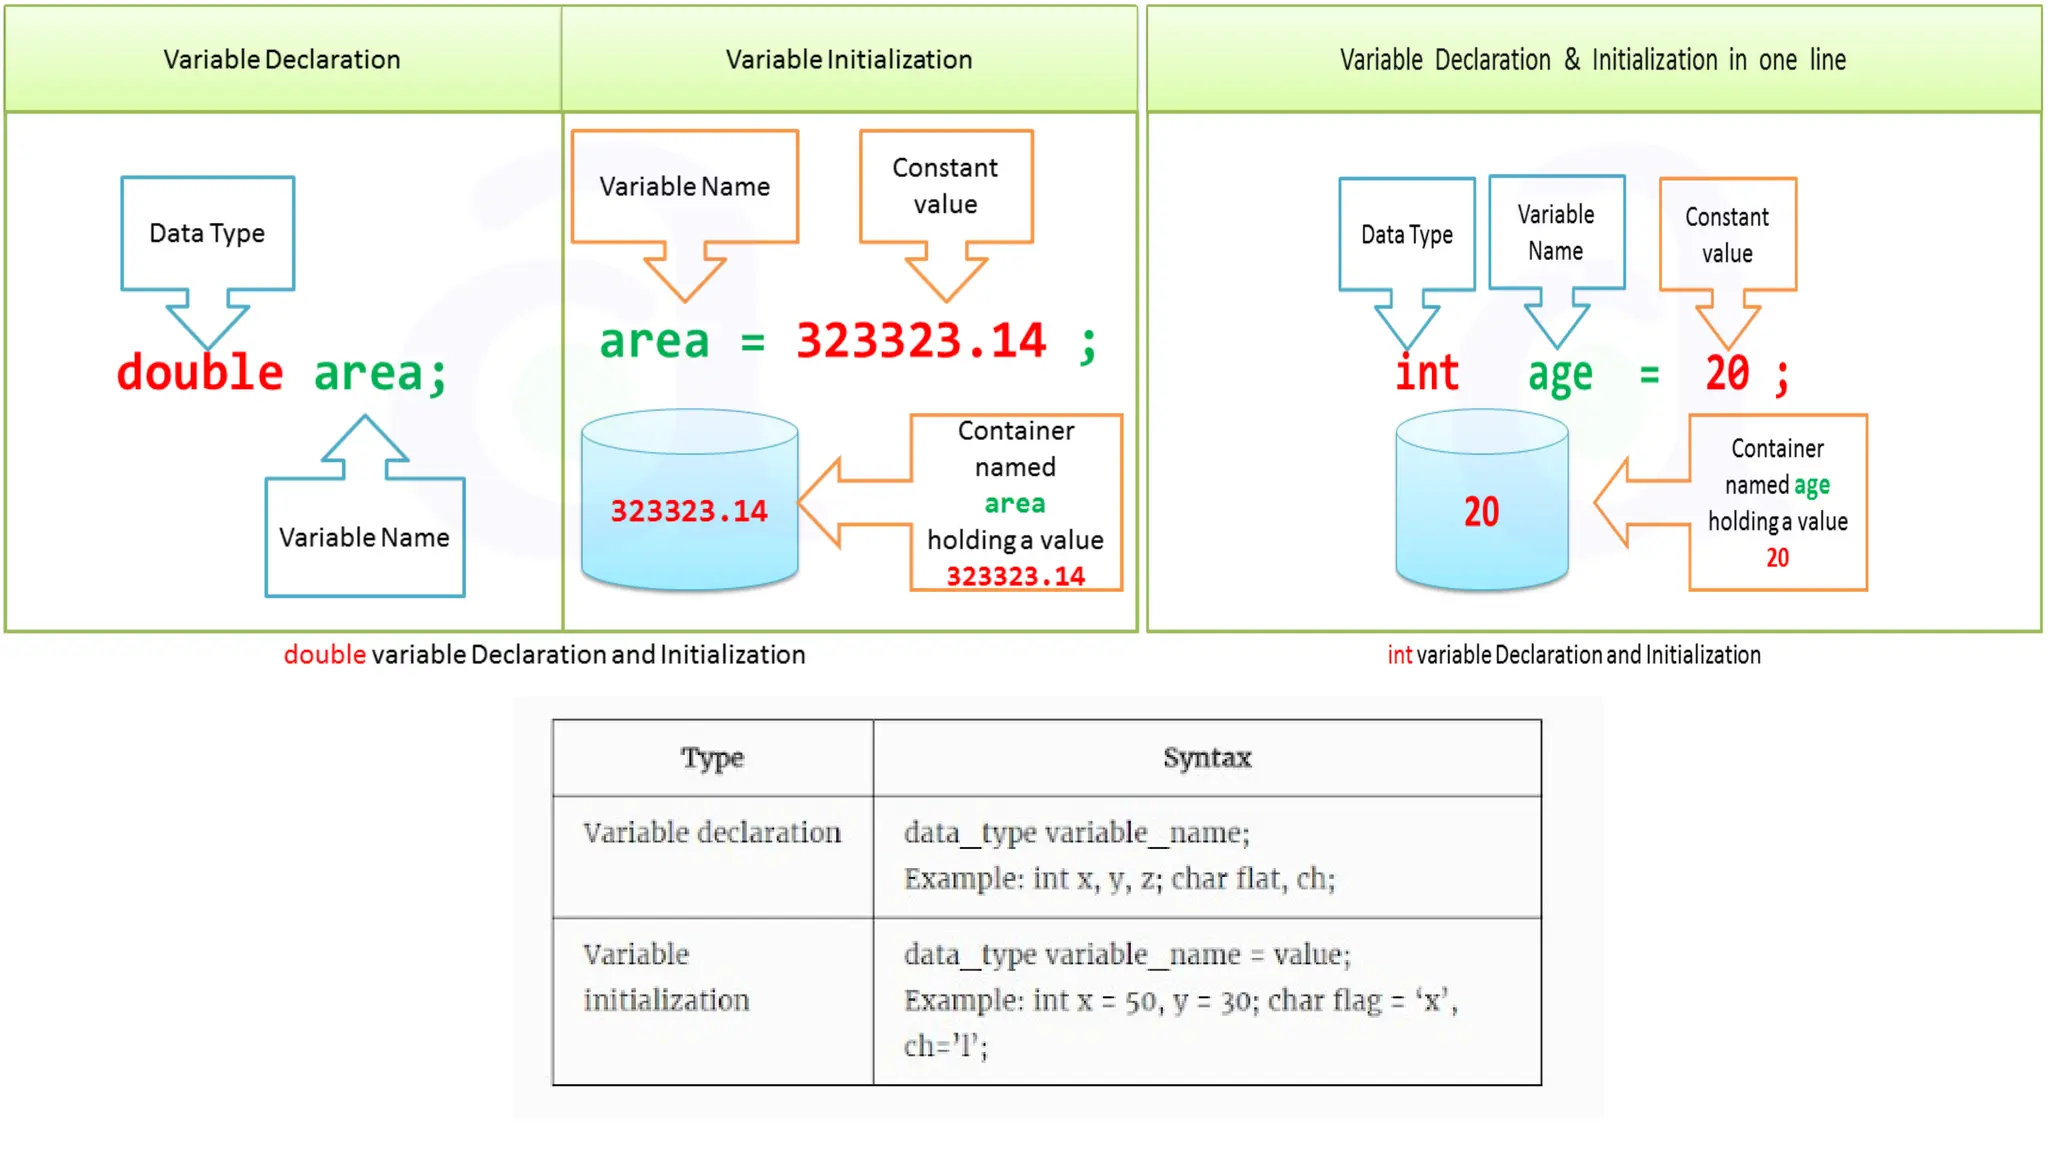Click the Data Type callout above int
Image resolution: width=2048 pixels, height=1152 pixels.
point(1406,235)
